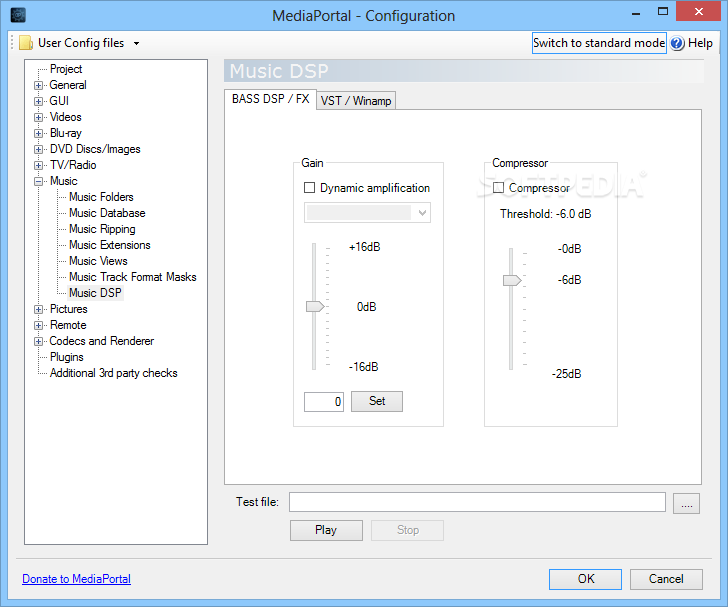
Task: Select Plugins in the settings tree
Action: (67, 357)
